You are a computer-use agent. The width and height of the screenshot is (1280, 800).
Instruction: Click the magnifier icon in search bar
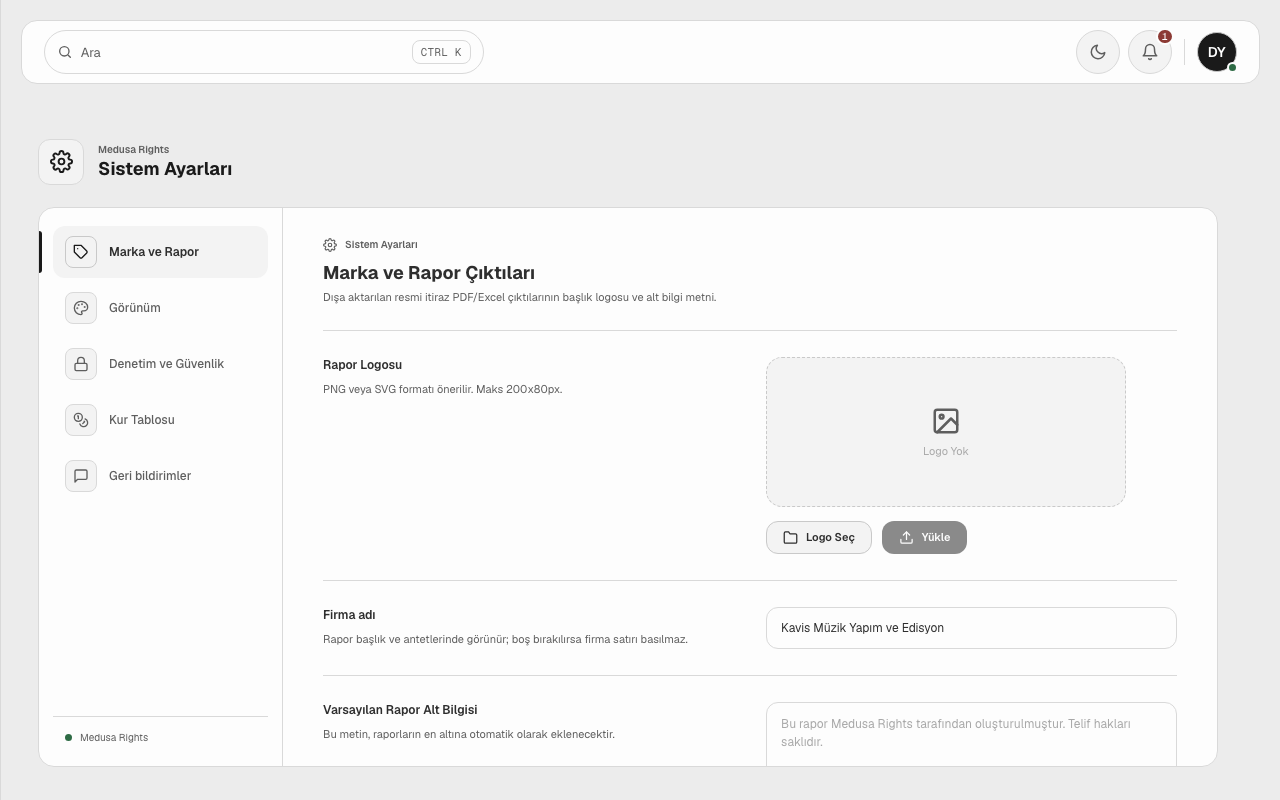tap(65, 52)
